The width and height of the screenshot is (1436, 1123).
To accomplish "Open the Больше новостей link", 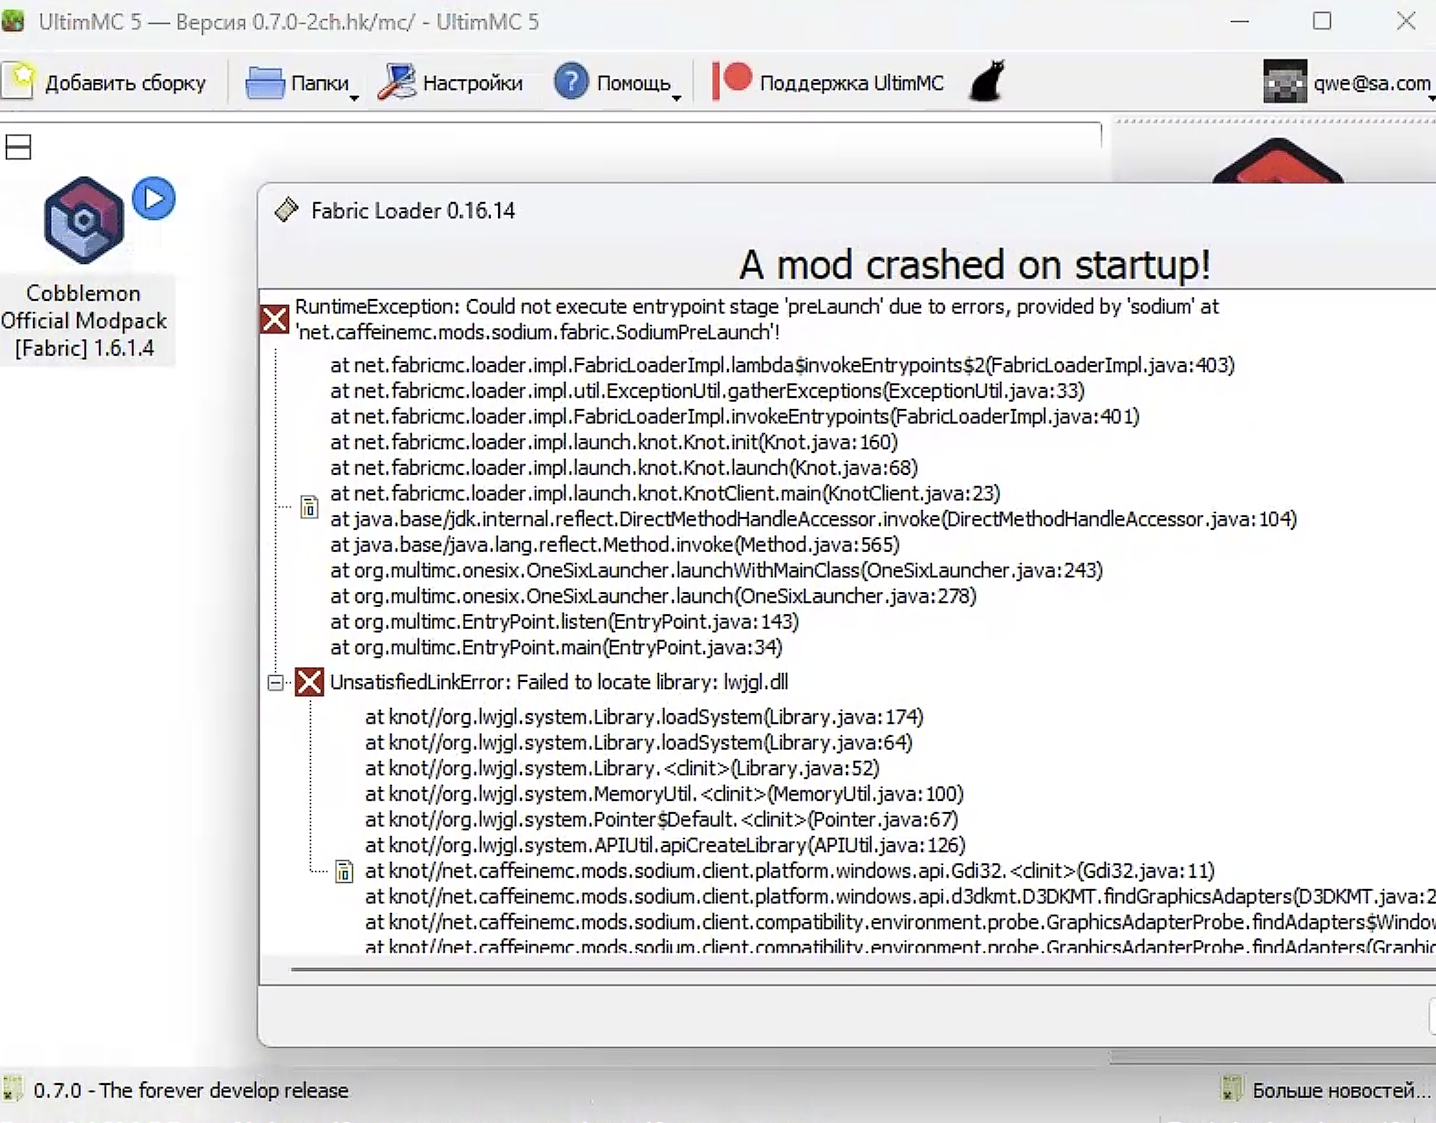I will coord(1341,1090).
